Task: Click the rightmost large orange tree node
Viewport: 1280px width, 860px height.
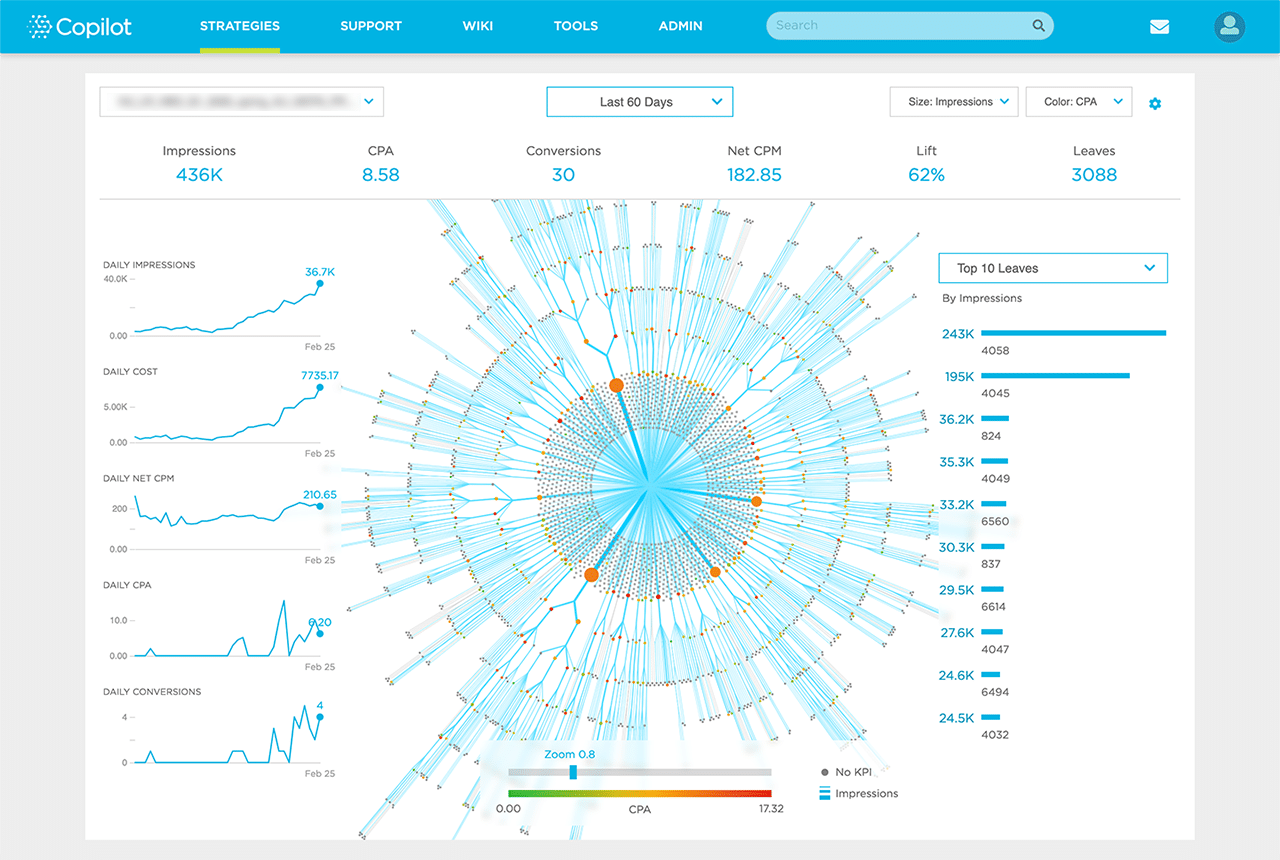Action: (x=757, y=501)
